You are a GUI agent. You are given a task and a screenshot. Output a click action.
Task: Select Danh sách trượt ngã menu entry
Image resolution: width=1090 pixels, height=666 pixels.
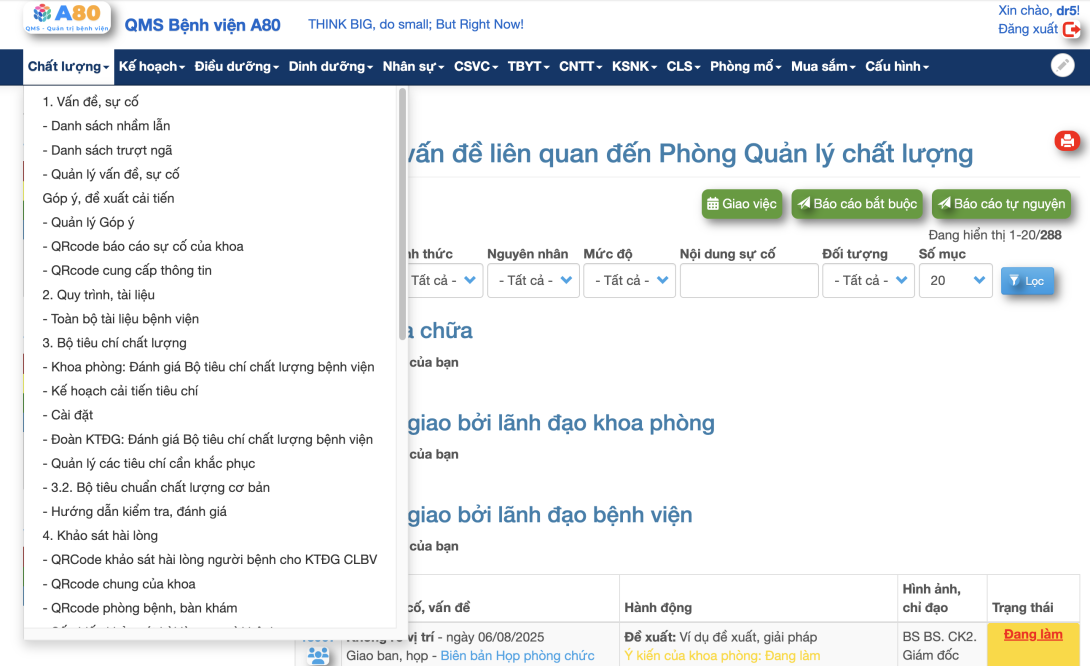click(111, 150)
